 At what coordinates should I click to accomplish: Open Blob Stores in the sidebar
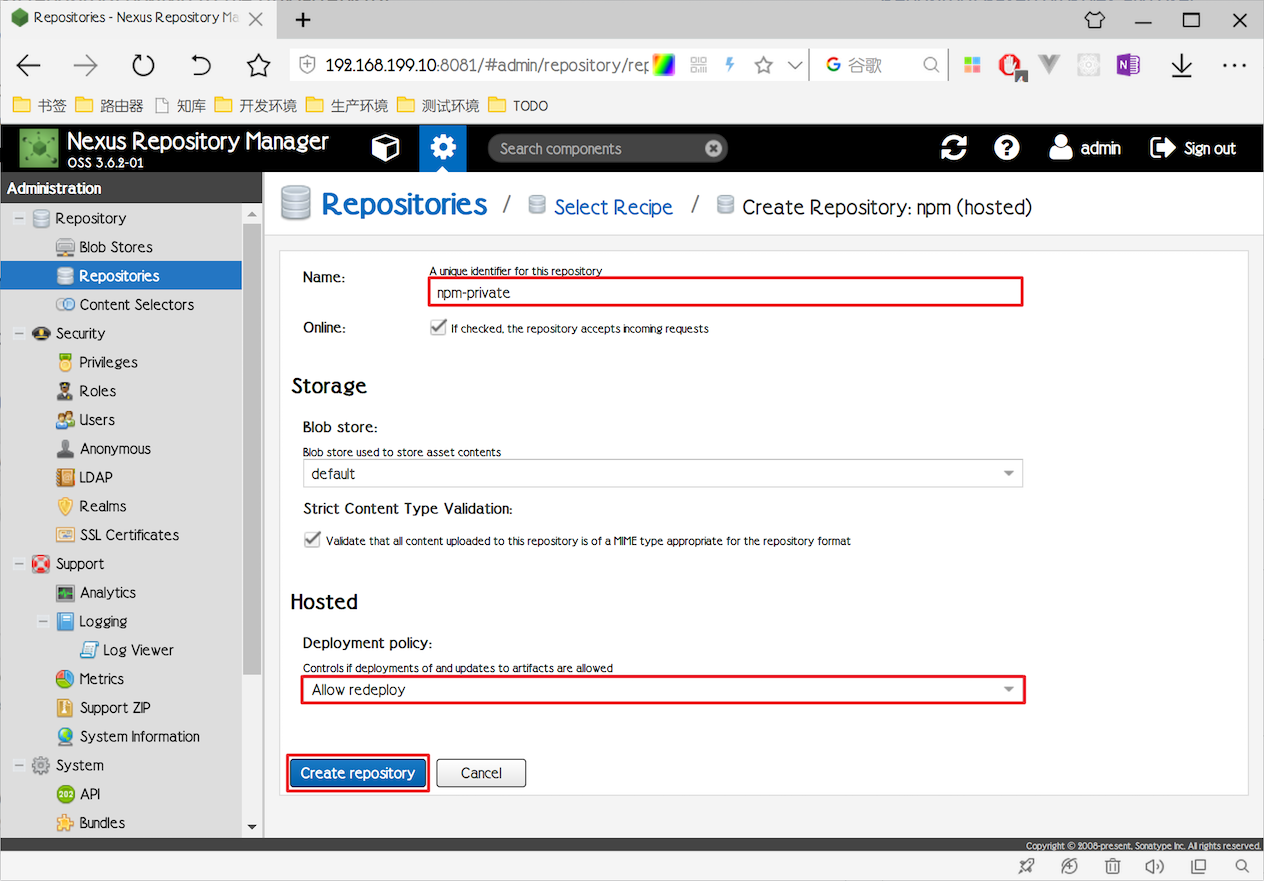point(116,247)
